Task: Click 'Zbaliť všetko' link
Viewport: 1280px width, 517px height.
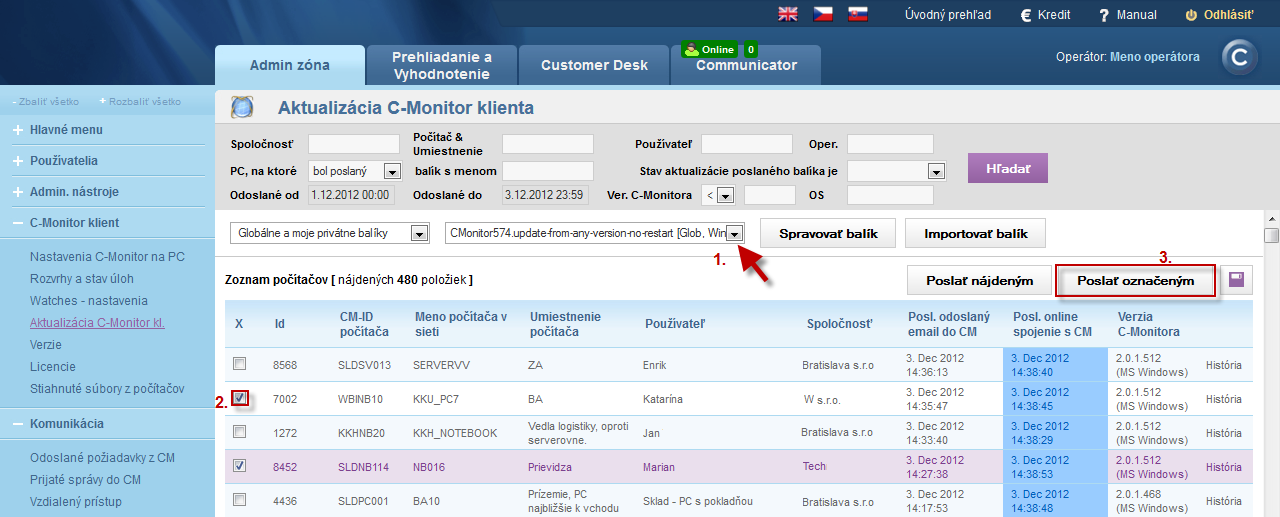Action: (x=50, y=102)
